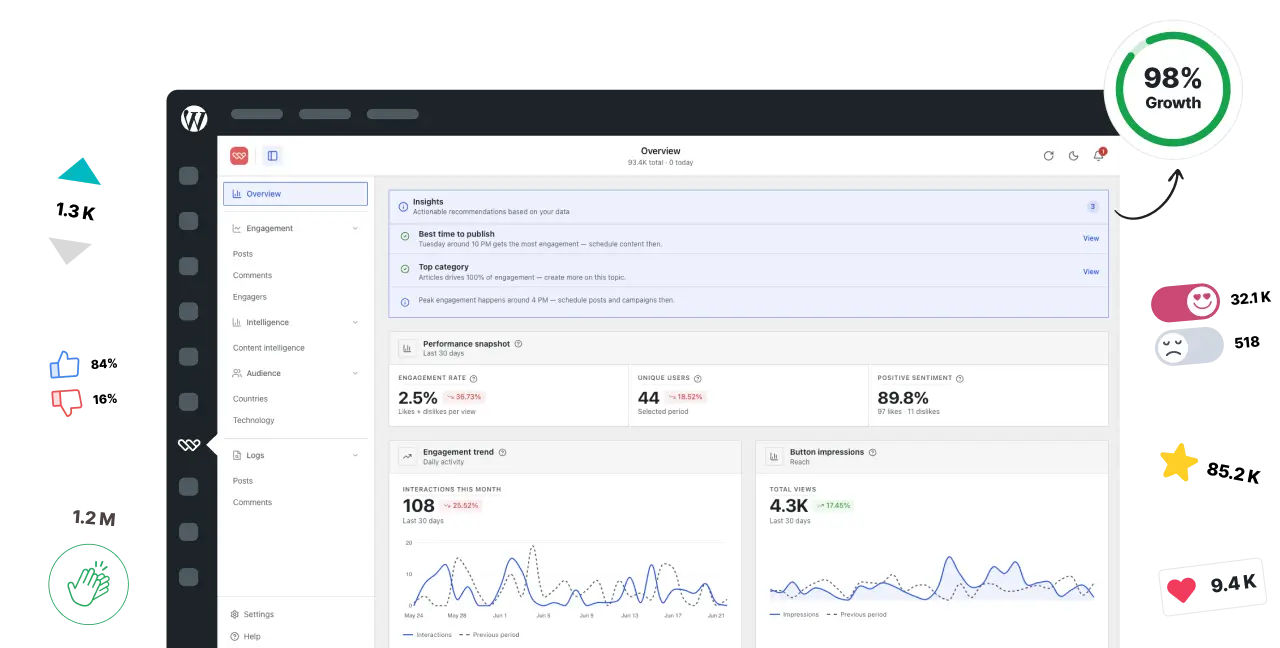Image resolution: width=1280 pixels, height=648 pixels.
Task: Click the green 17.45% increase badge
Action: (x=832, y=506)
